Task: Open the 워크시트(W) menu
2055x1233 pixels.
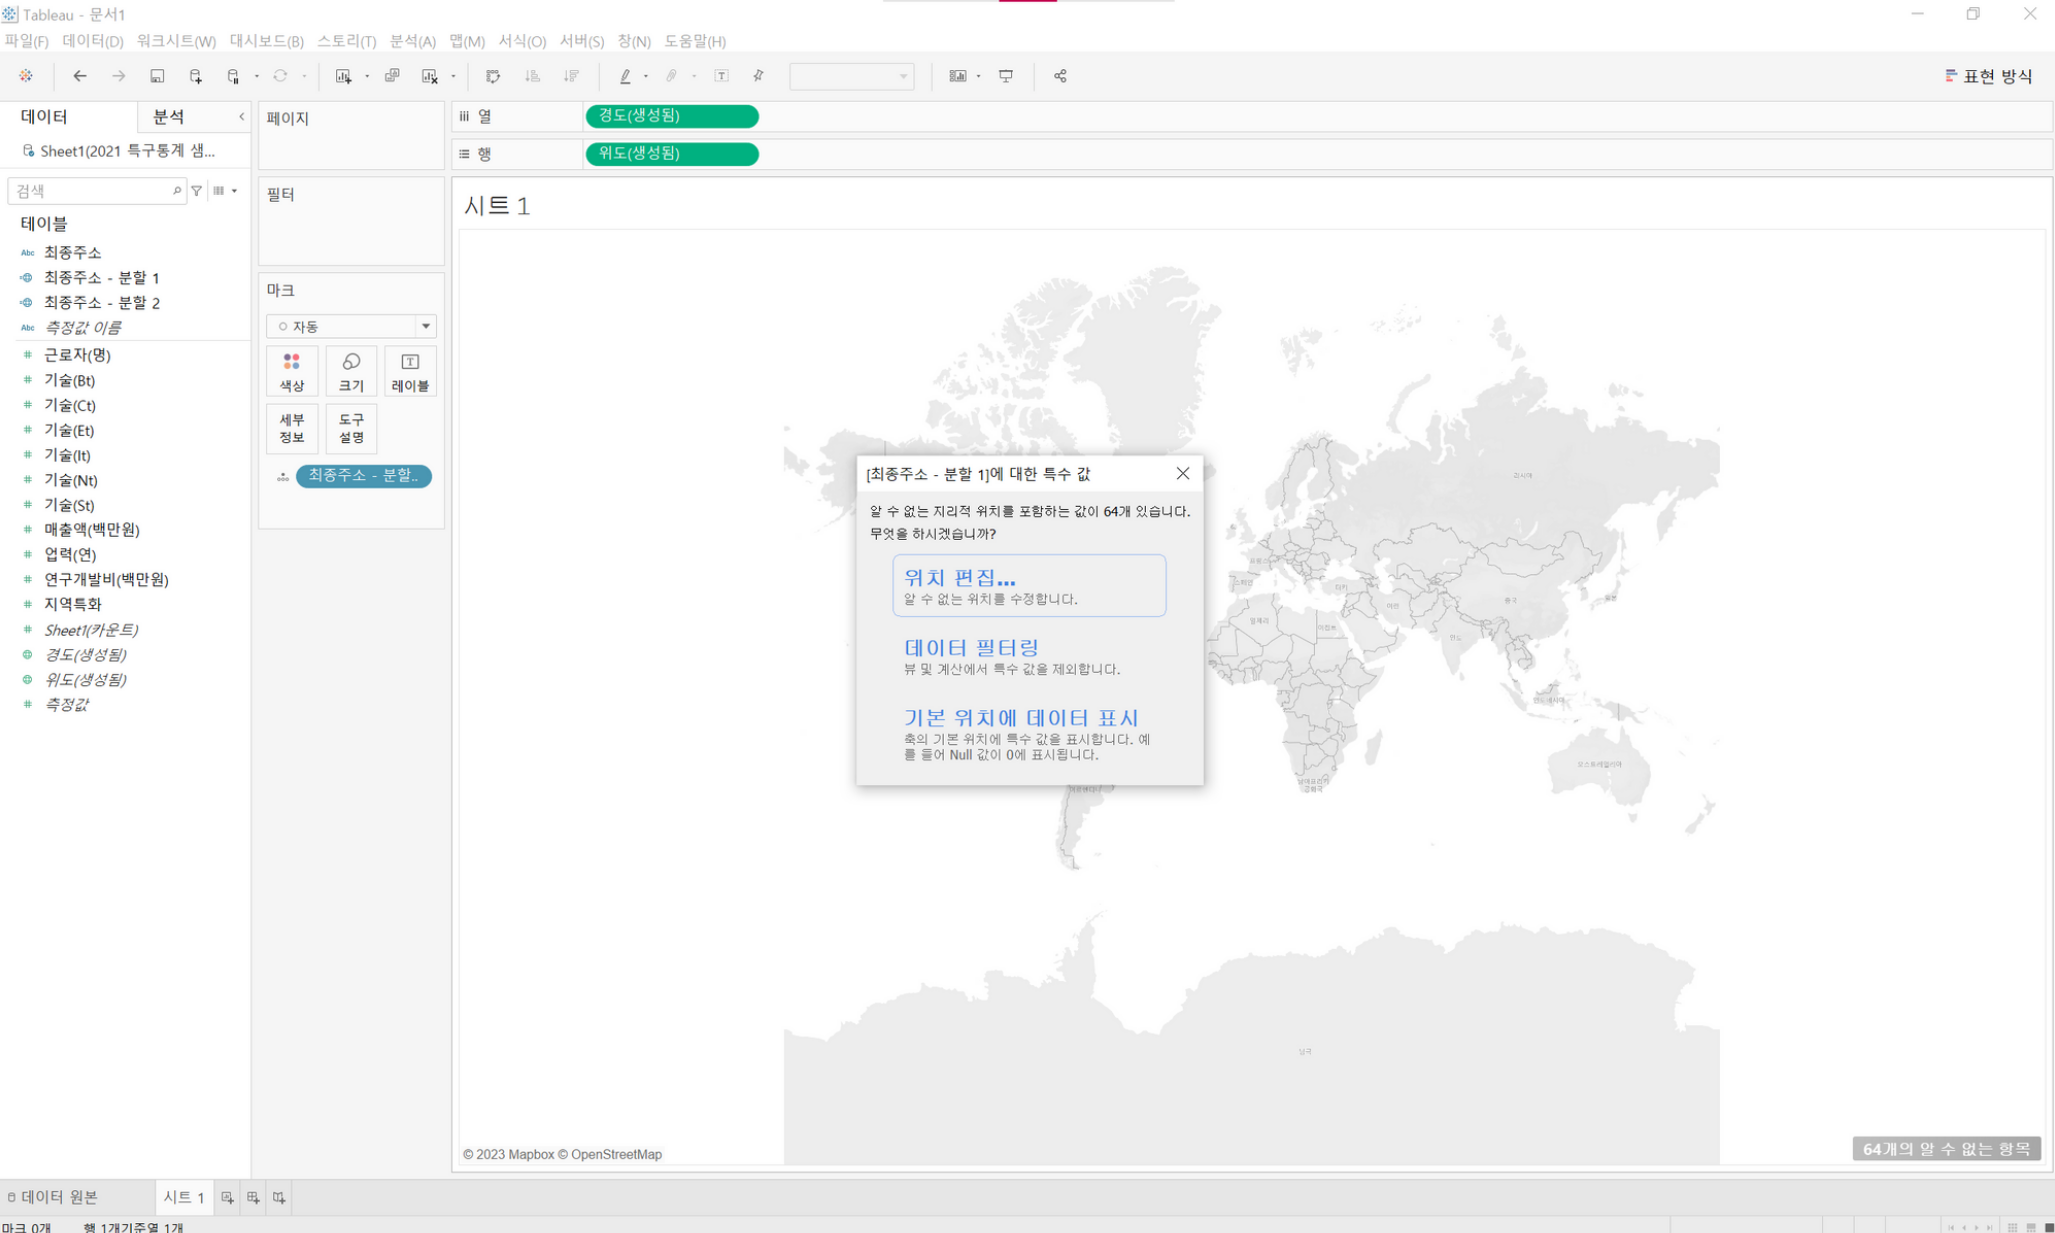Action: (x=176, y=41)
